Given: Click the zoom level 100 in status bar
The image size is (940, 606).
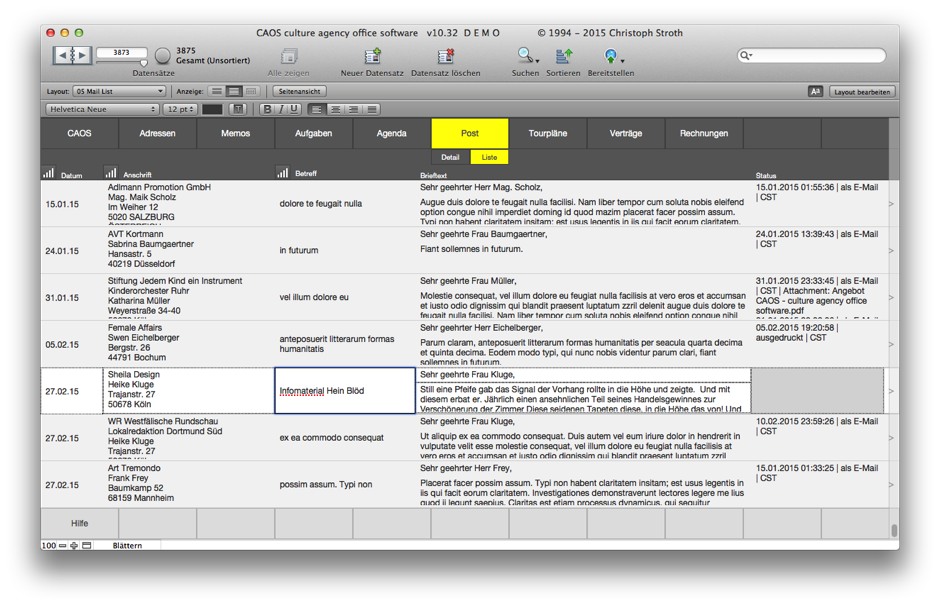Looking at the screenshot, I should [49, 545].
